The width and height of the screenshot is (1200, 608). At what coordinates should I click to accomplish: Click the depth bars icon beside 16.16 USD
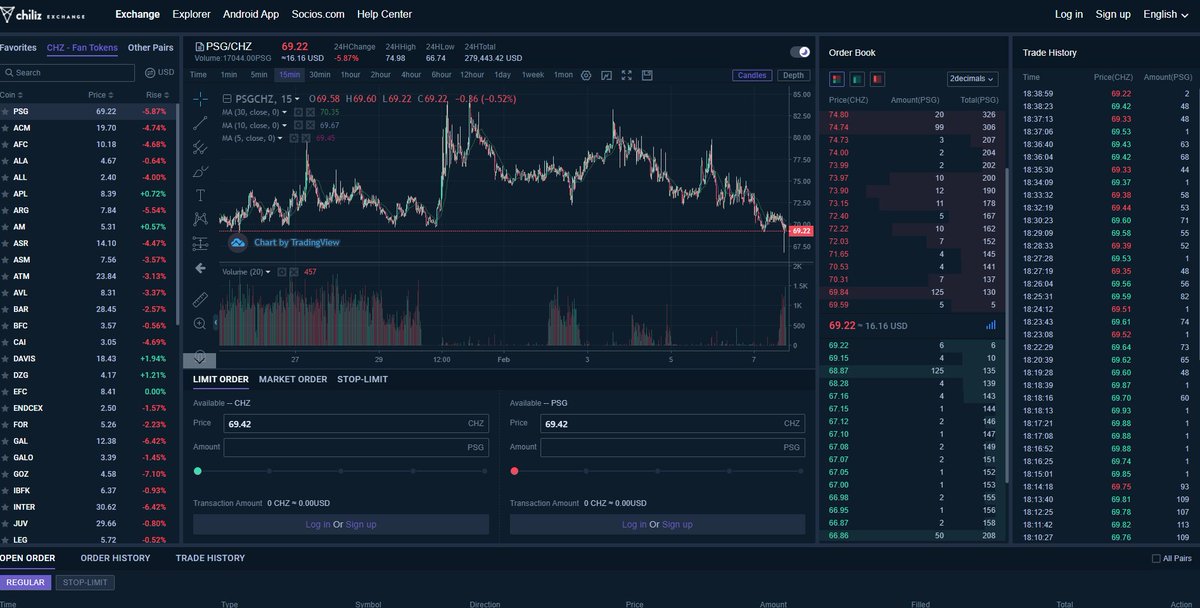[991, 325]
